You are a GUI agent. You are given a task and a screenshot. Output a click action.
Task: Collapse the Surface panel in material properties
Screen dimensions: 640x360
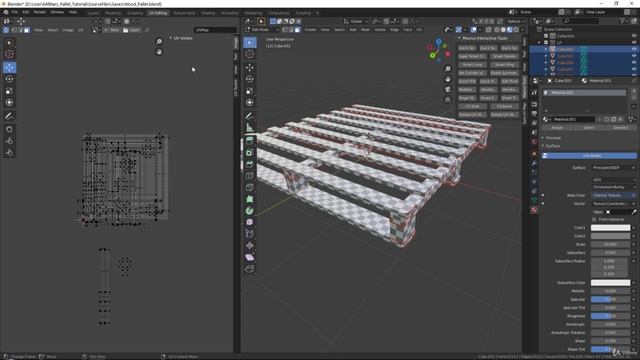(553, 146)
